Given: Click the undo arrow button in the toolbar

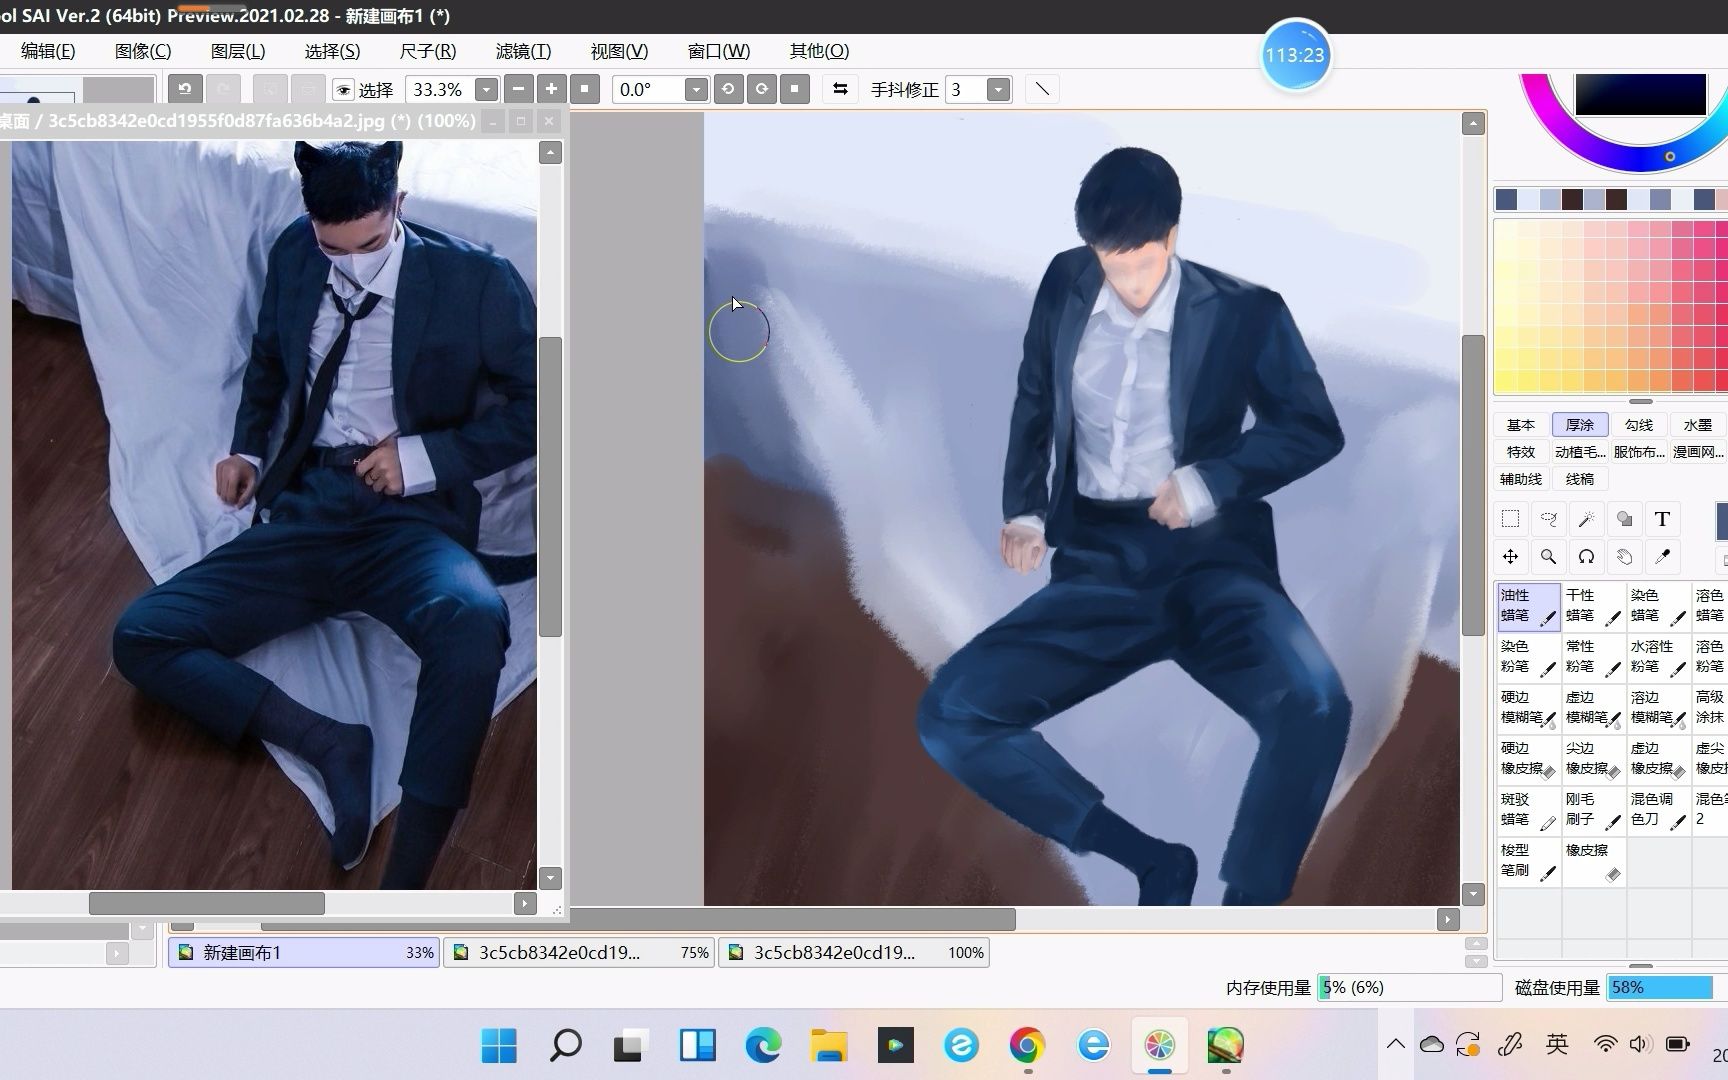Looking at the screenshot, I should (x=185, y=89).
